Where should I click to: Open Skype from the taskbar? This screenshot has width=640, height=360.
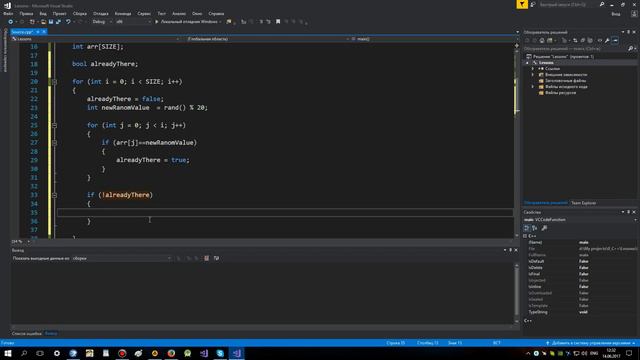[220, 353]
